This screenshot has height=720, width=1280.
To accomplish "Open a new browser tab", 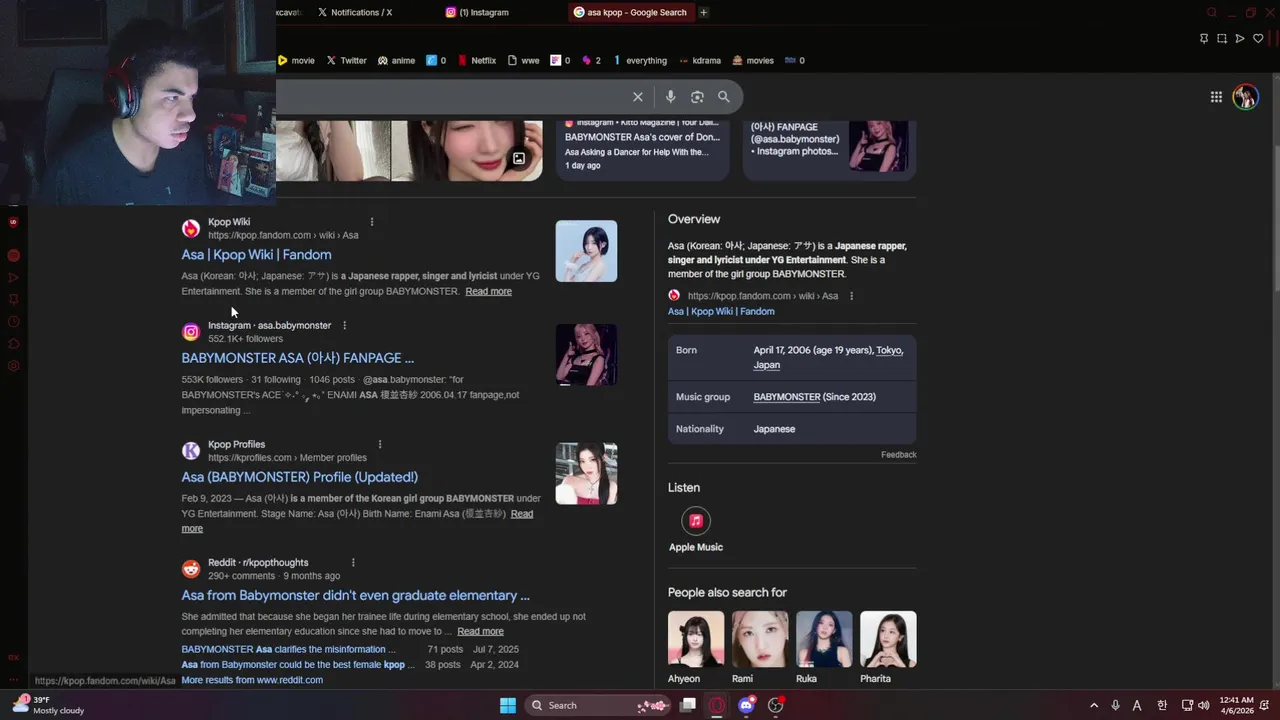I will tap(704, 12).
